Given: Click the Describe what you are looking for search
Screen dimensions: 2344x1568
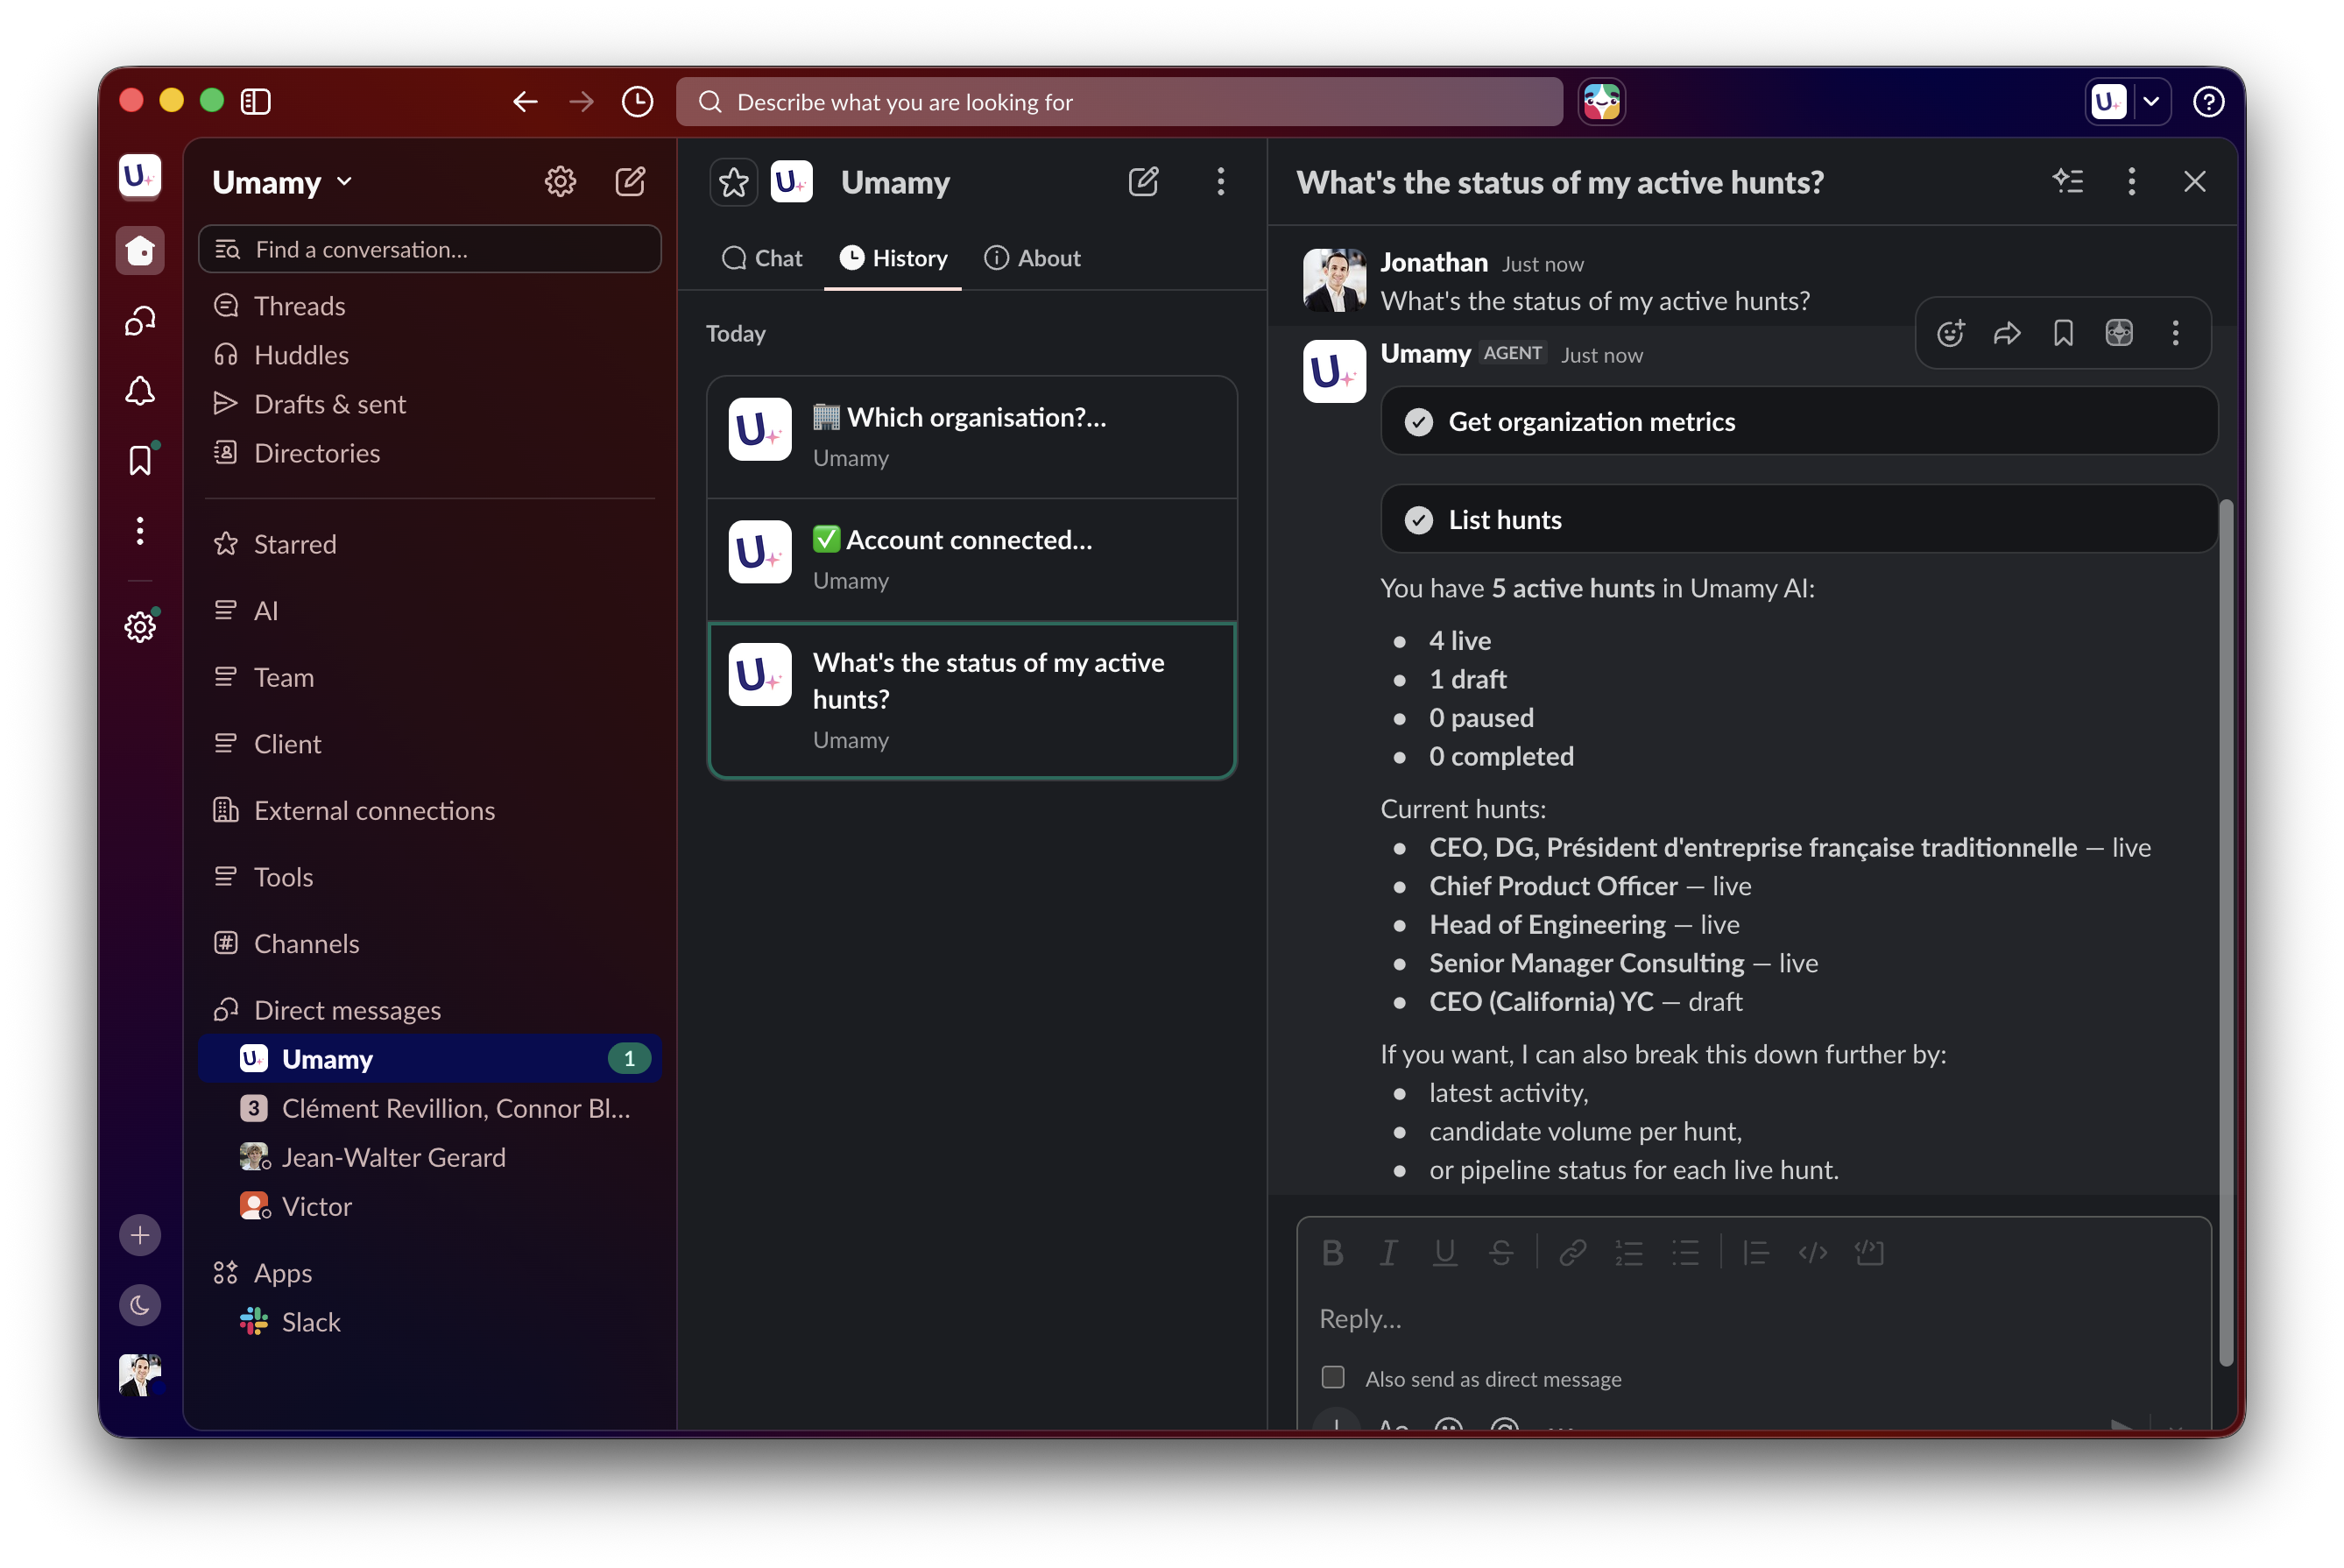Looking at the screenshot, I should (x=1119, y=101).
